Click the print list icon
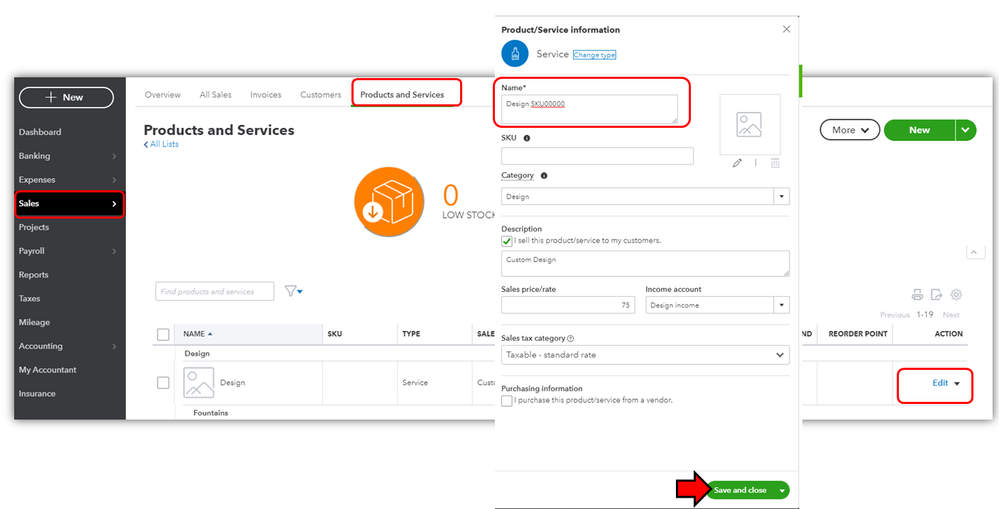This screenshot has height=509, width=999. [x=917, y=294]
